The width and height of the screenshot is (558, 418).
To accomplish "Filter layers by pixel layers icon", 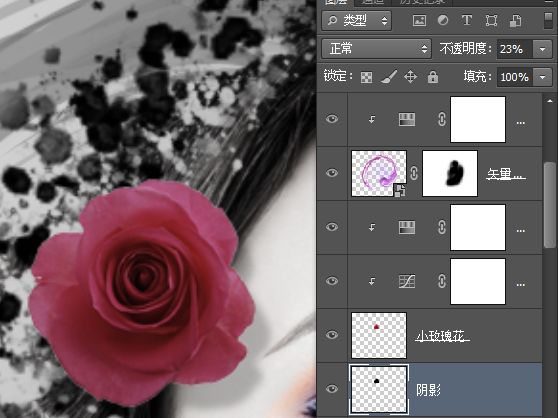I will [419, 20].
